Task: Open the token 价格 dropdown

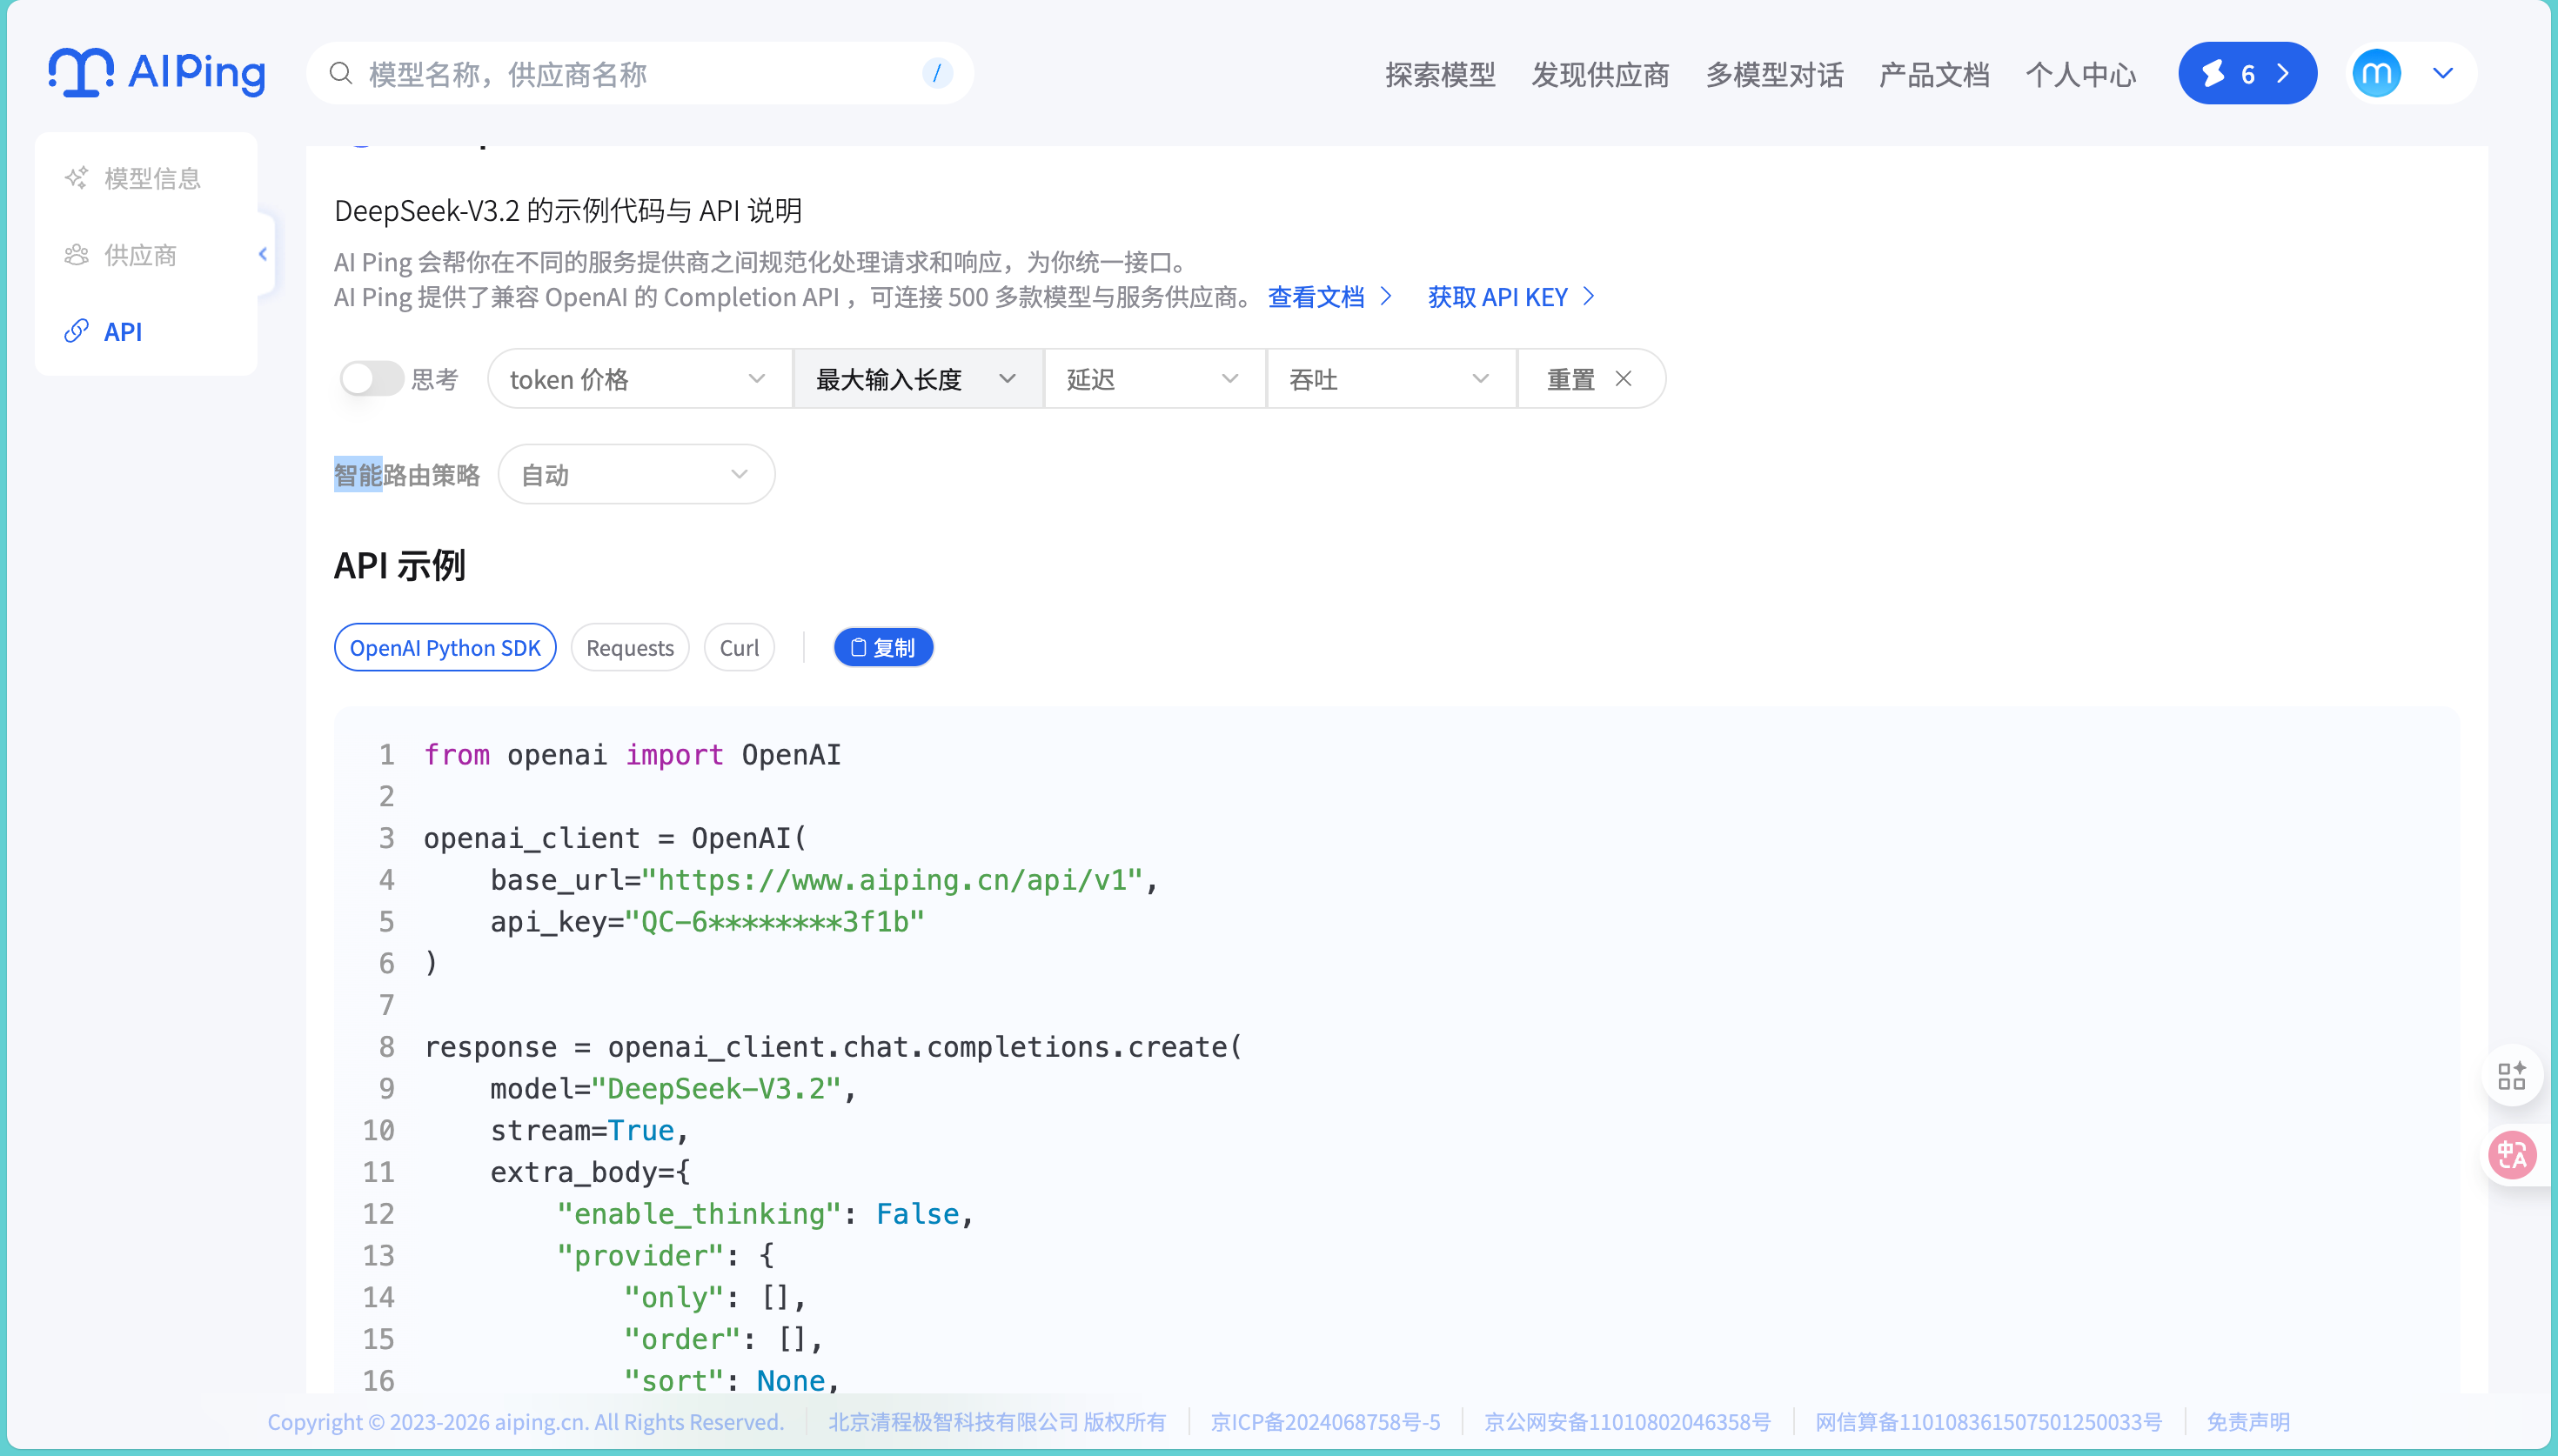Action: 638,379
